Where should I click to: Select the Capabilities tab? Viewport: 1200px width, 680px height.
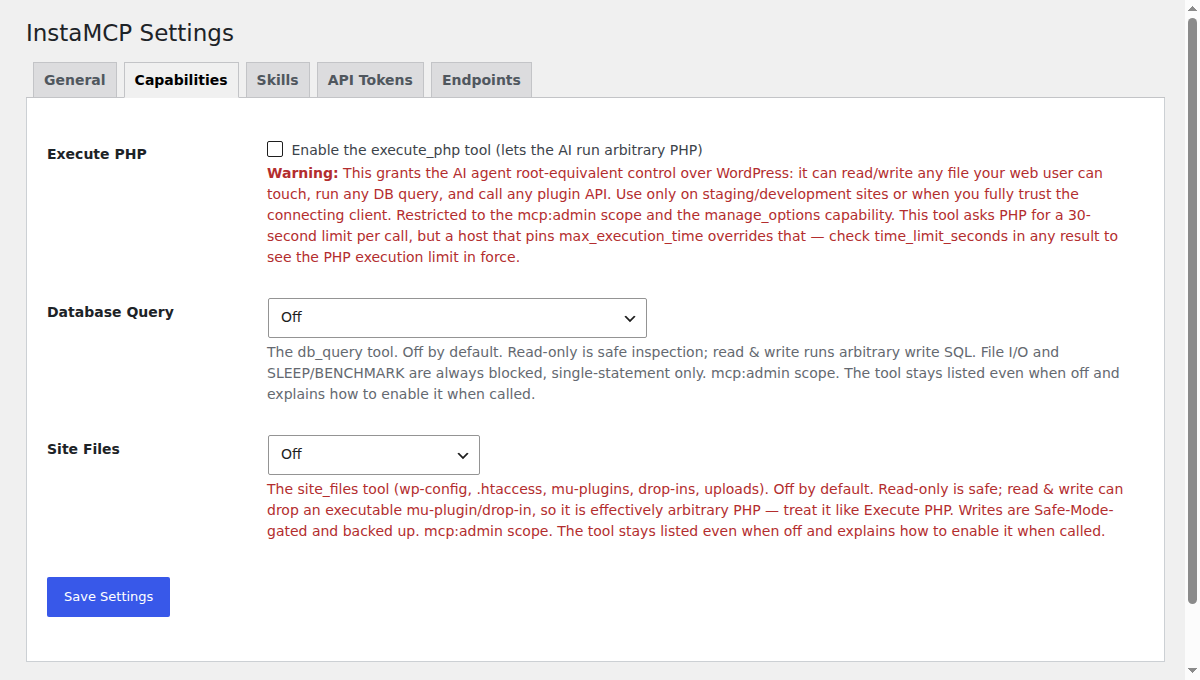click(181, 80)
